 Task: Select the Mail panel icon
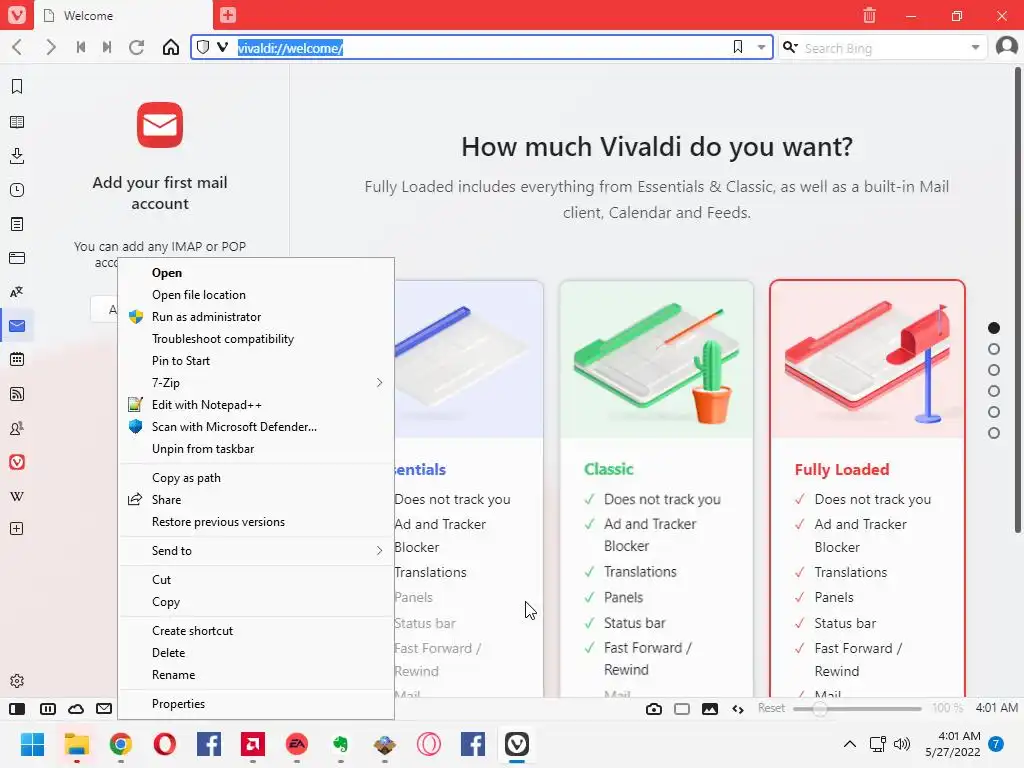pos(17,326)
